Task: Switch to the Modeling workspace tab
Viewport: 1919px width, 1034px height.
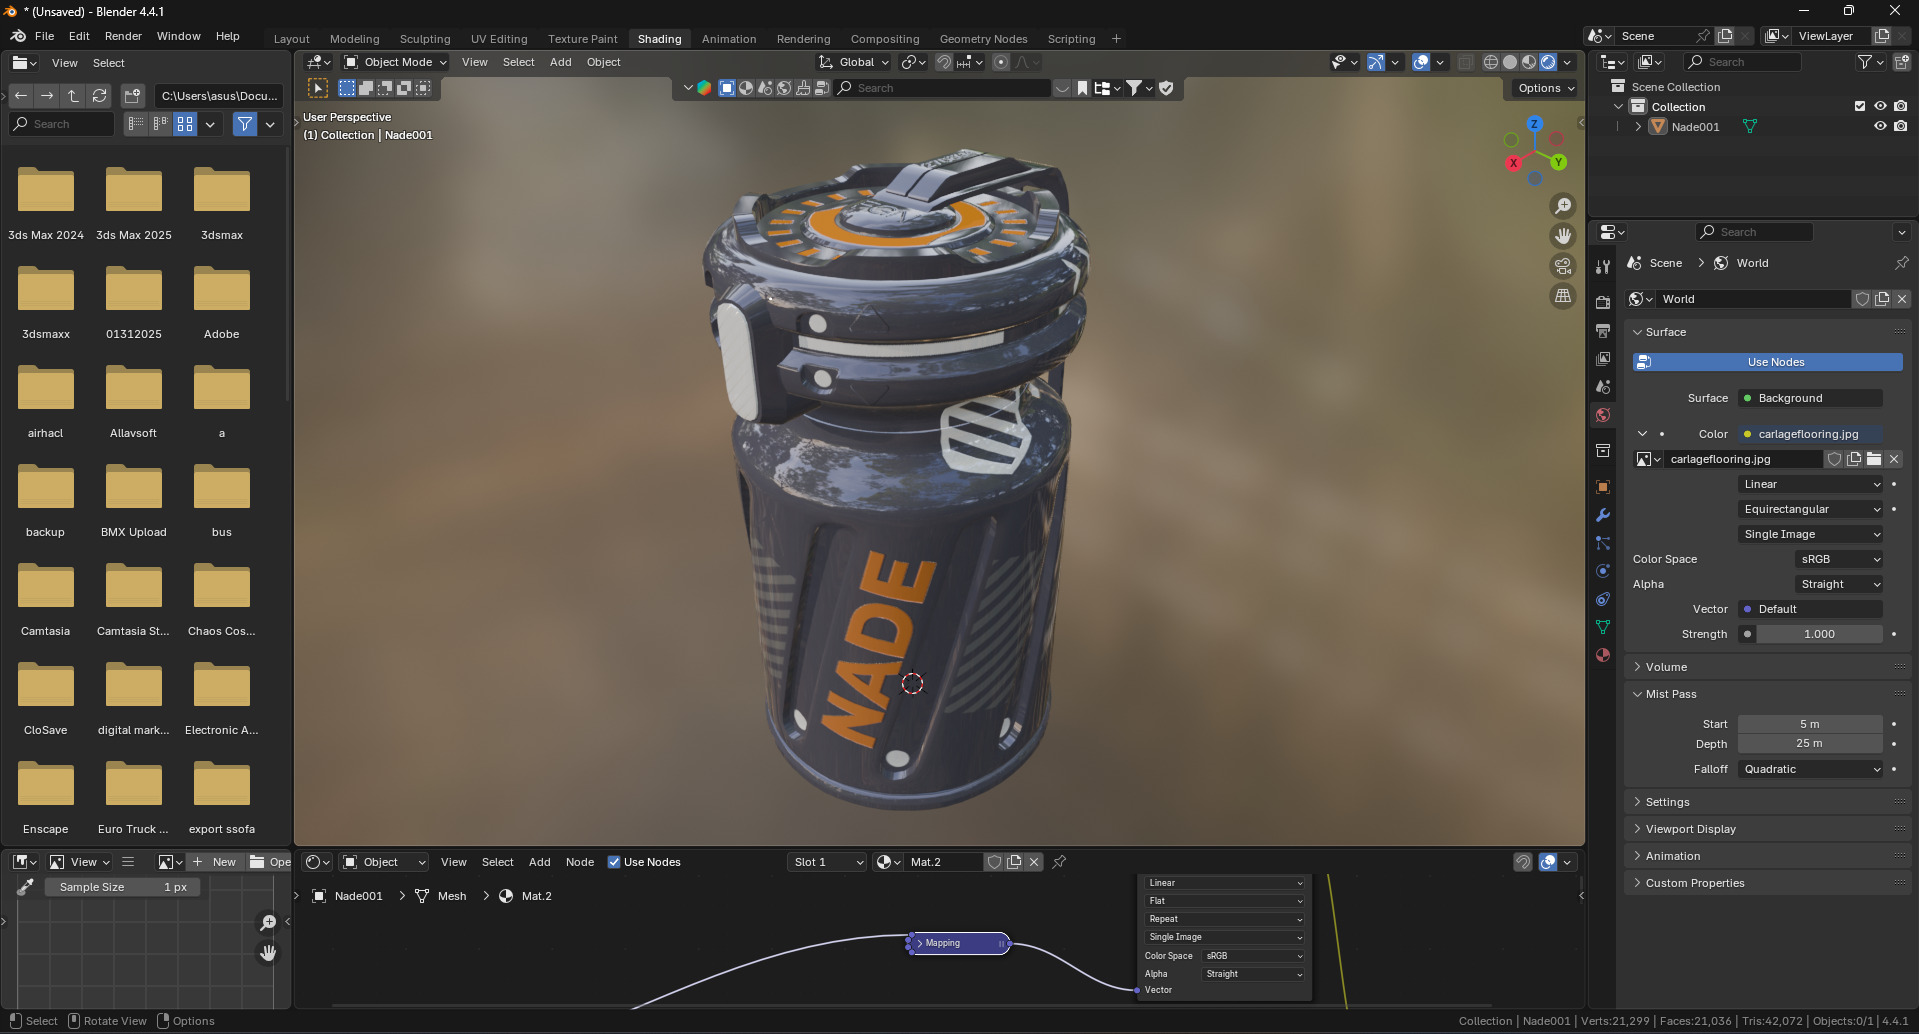Action: click(354, 39)
